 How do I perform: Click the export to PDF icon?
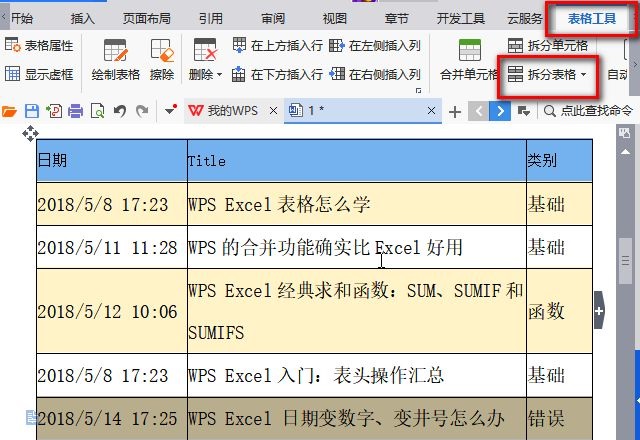[x=54, y=111]
